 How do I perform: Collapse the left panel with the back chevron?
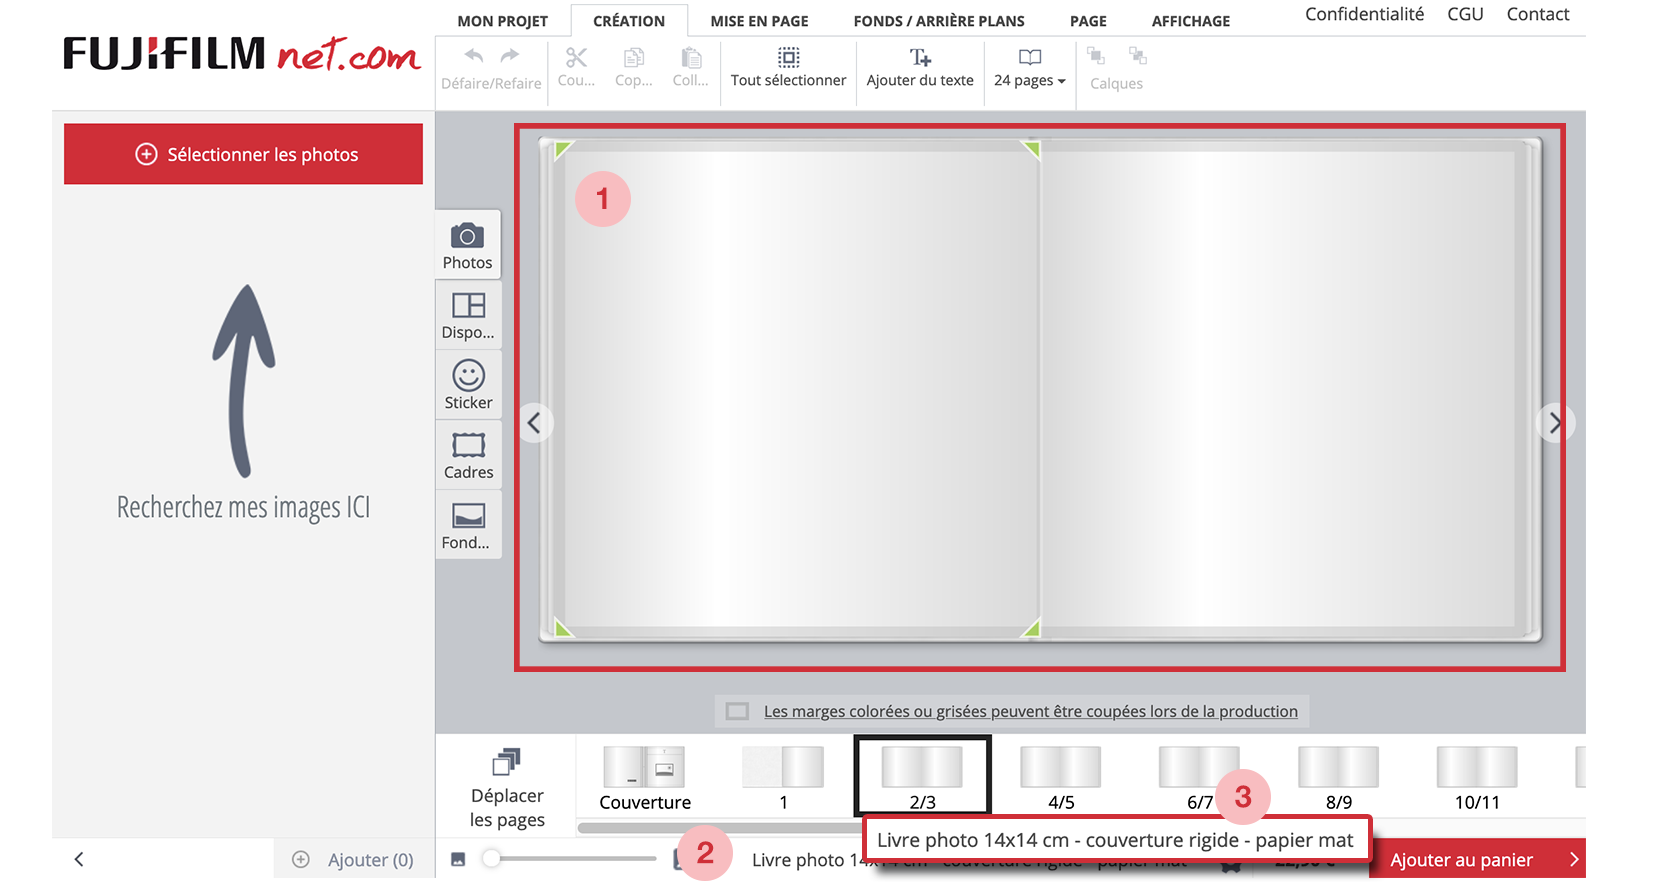tap(79, 859)
